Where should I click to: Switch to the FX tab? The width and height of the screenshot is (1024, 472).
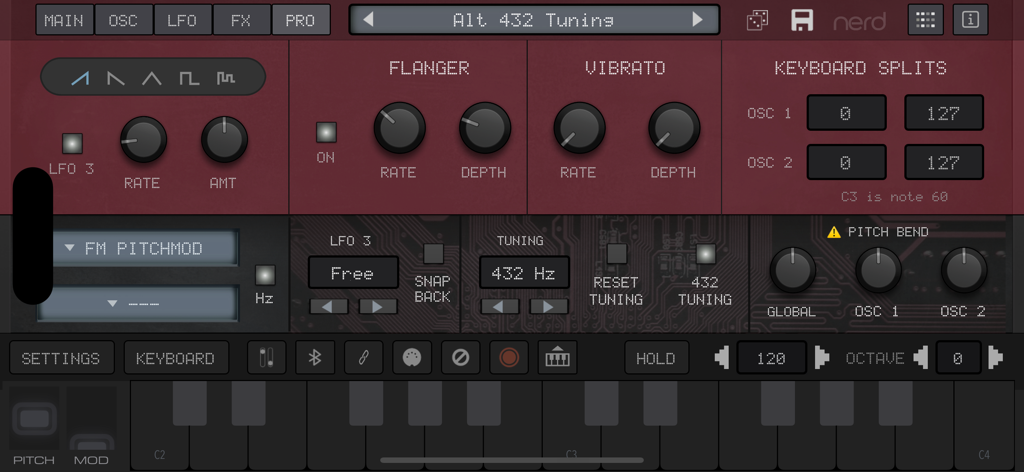click(x=241, y=20)
